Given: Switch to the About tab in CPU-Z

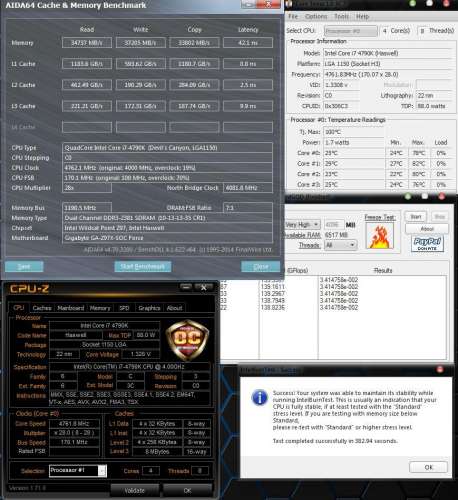Looking at the screenshot, I should [x=174, y=308].
